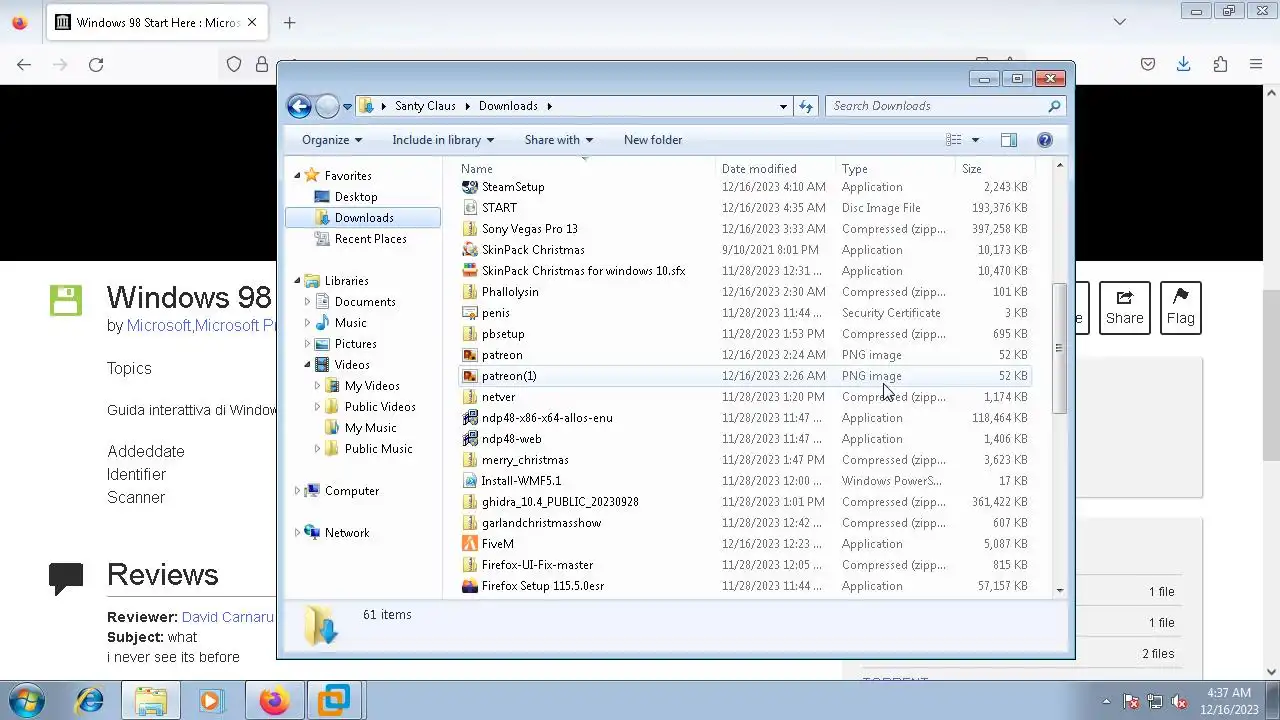Collapse the Videos library node
1280x720 pixels.
pyautogui.click(x=307, y=365)
